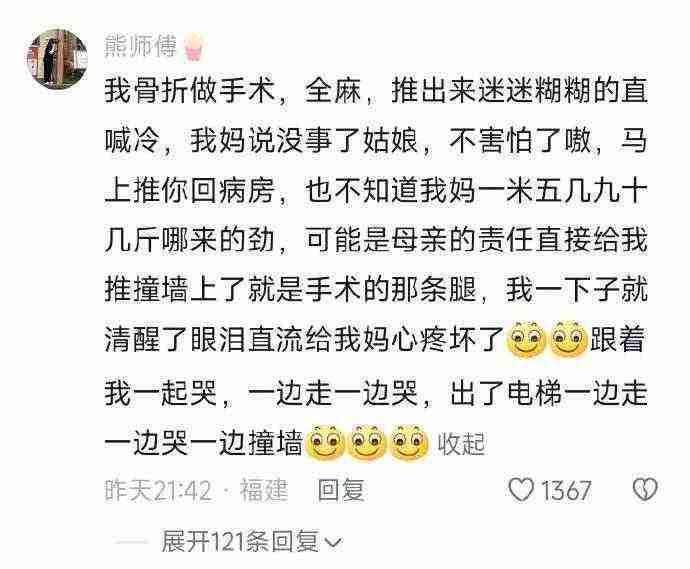
Task: Click the short divider line before 展开121条回复
Action: point(131,542)
